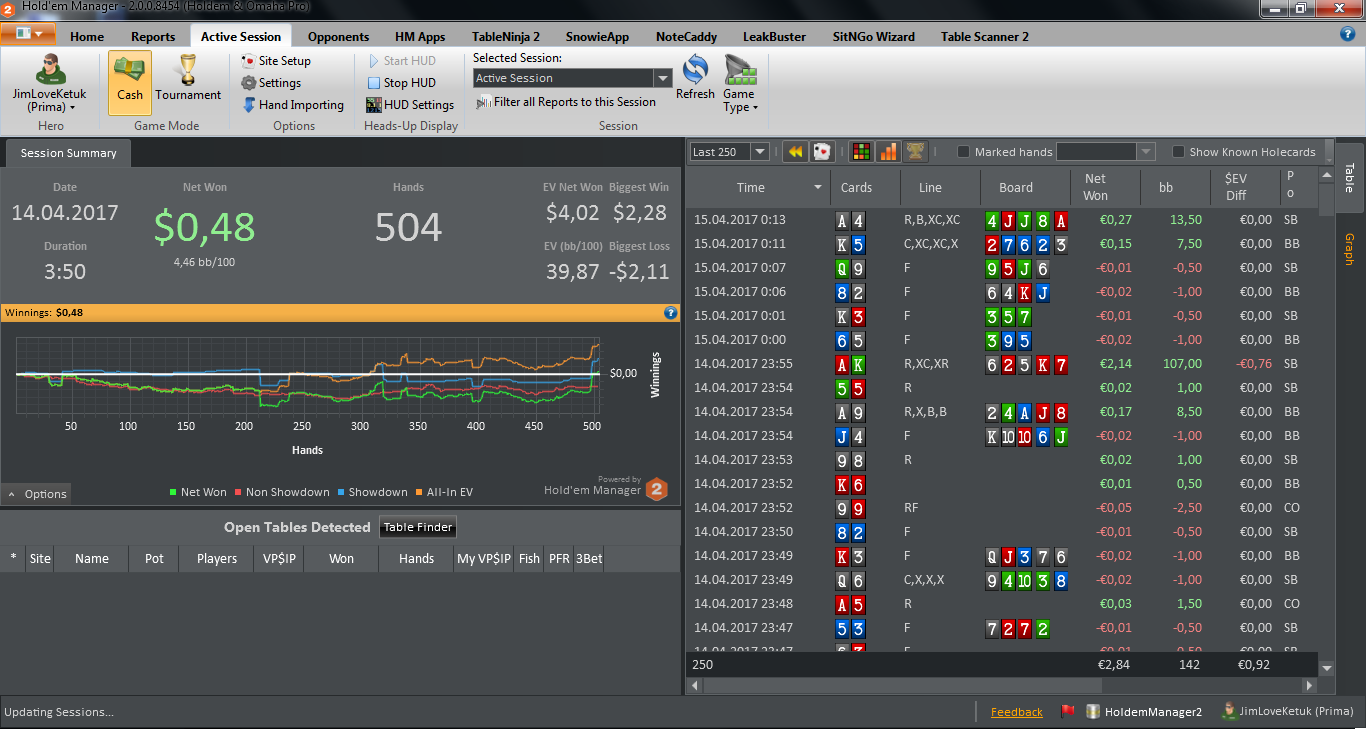Screen dimensions: 1366x729
Task: Open Settings in the Options group
Action: click(x=271, y=83)
